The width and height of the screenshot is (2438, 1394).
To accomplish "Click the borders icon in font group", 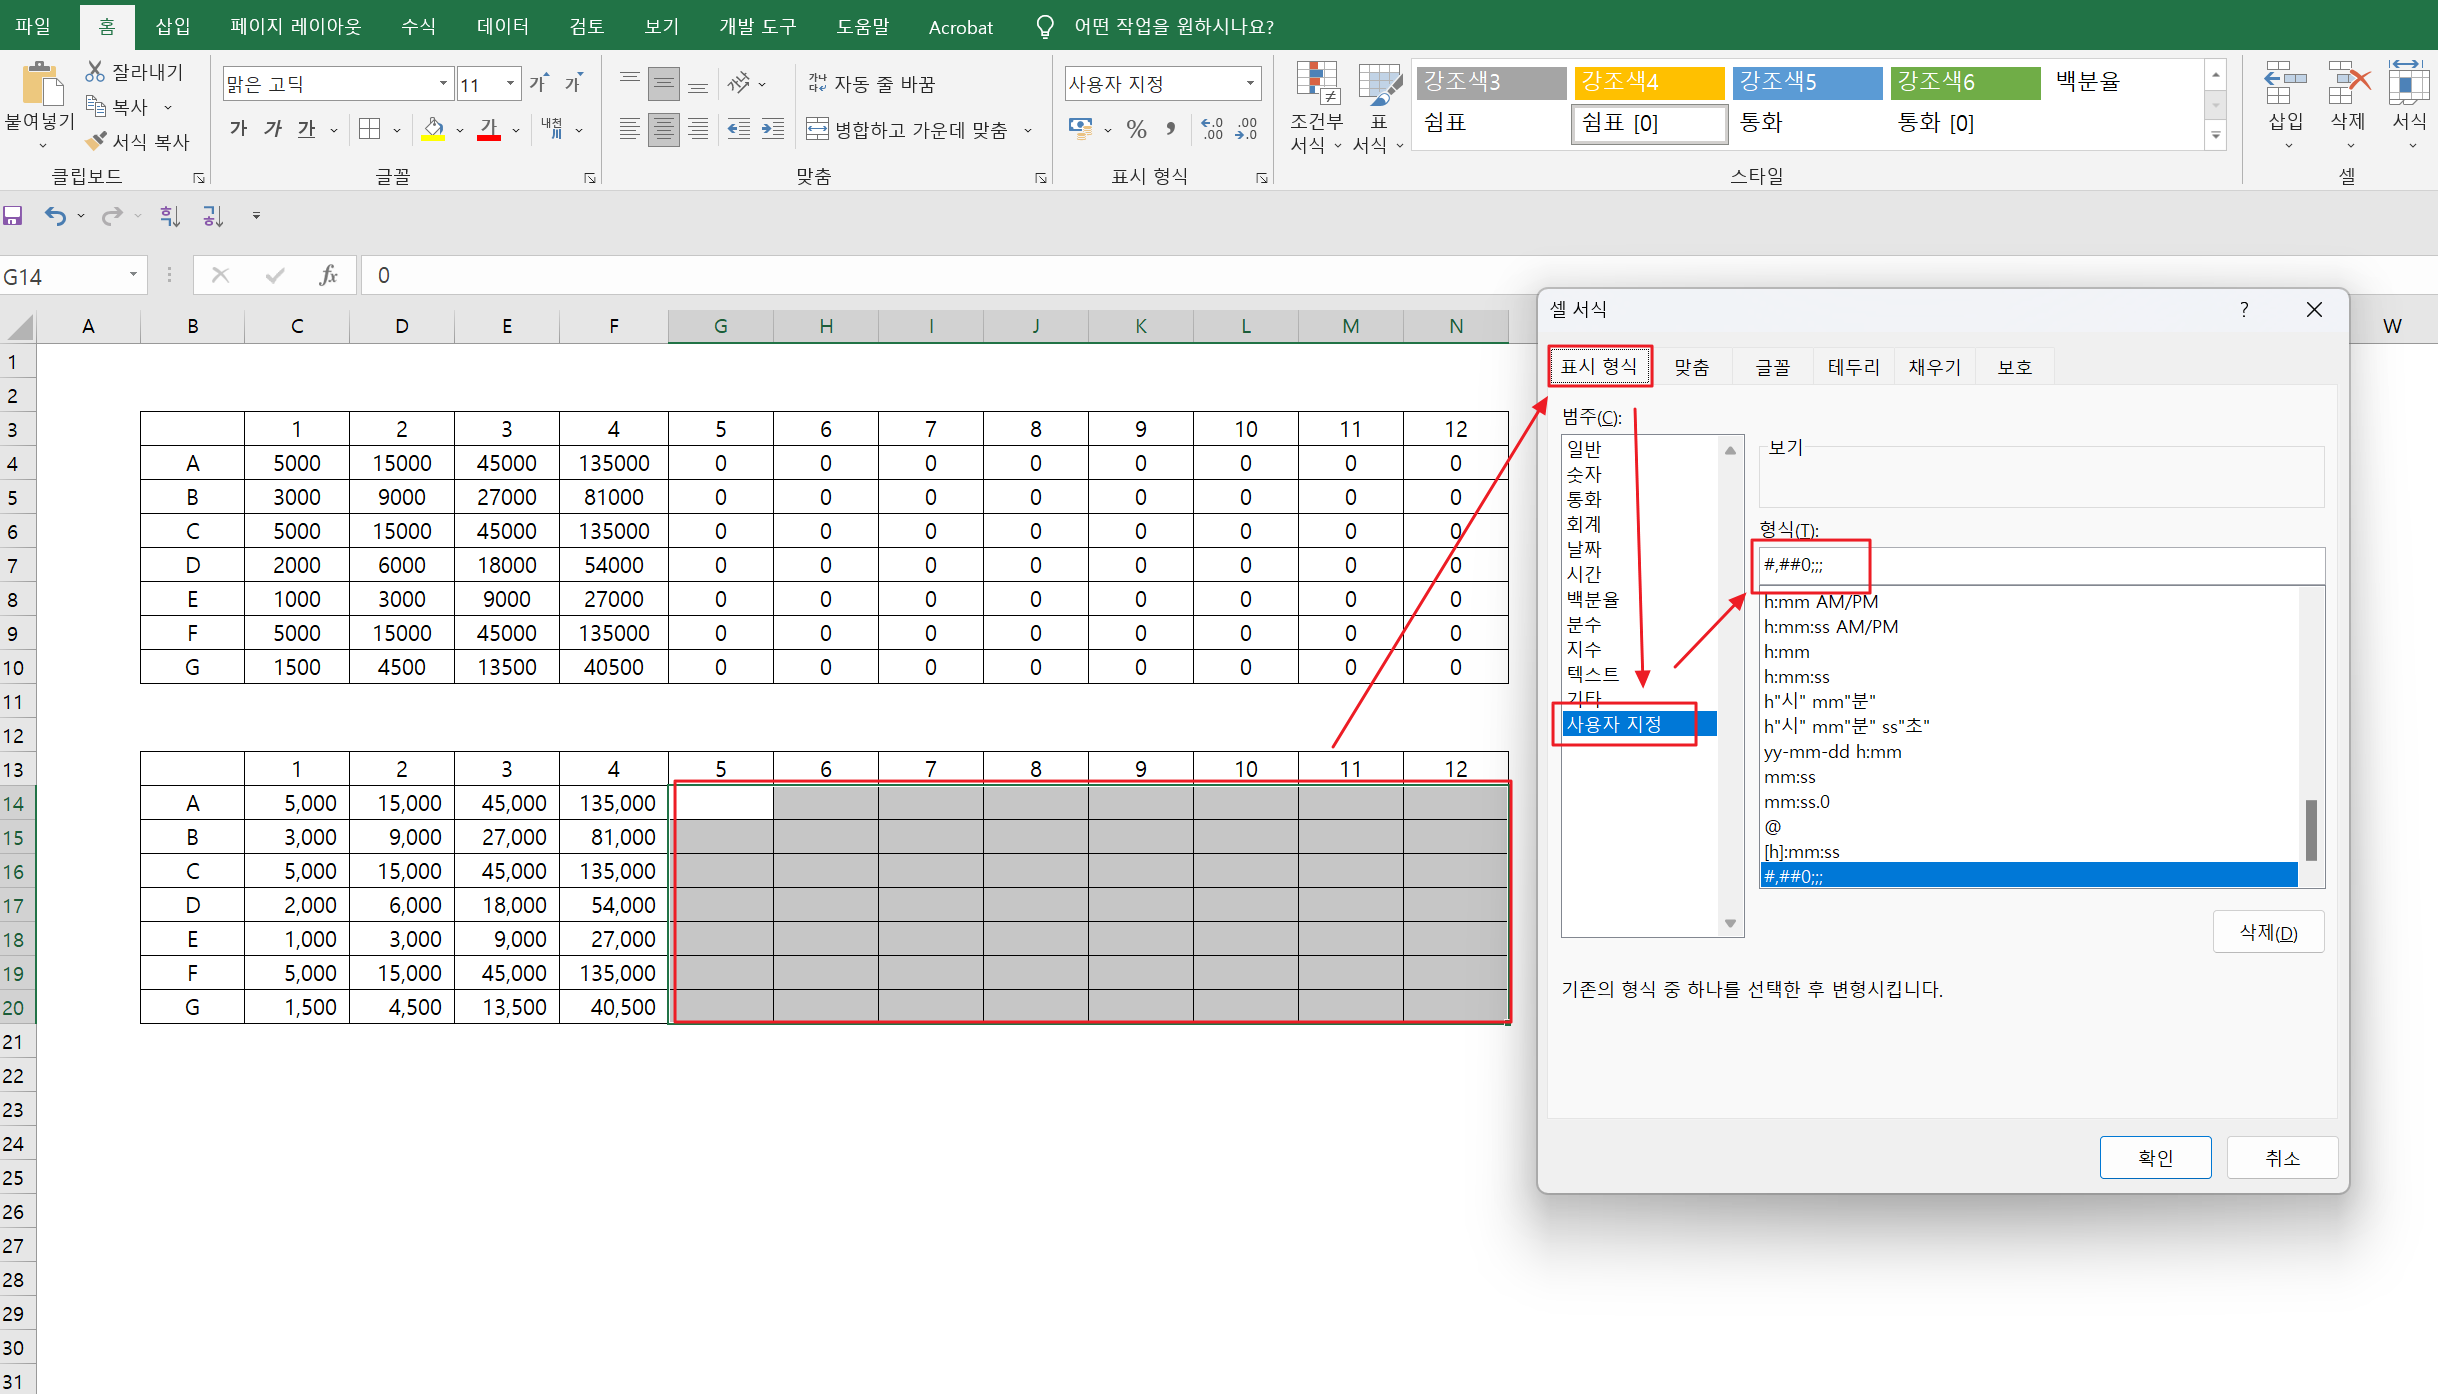I will pyautogui.click(x=370, y=129).
